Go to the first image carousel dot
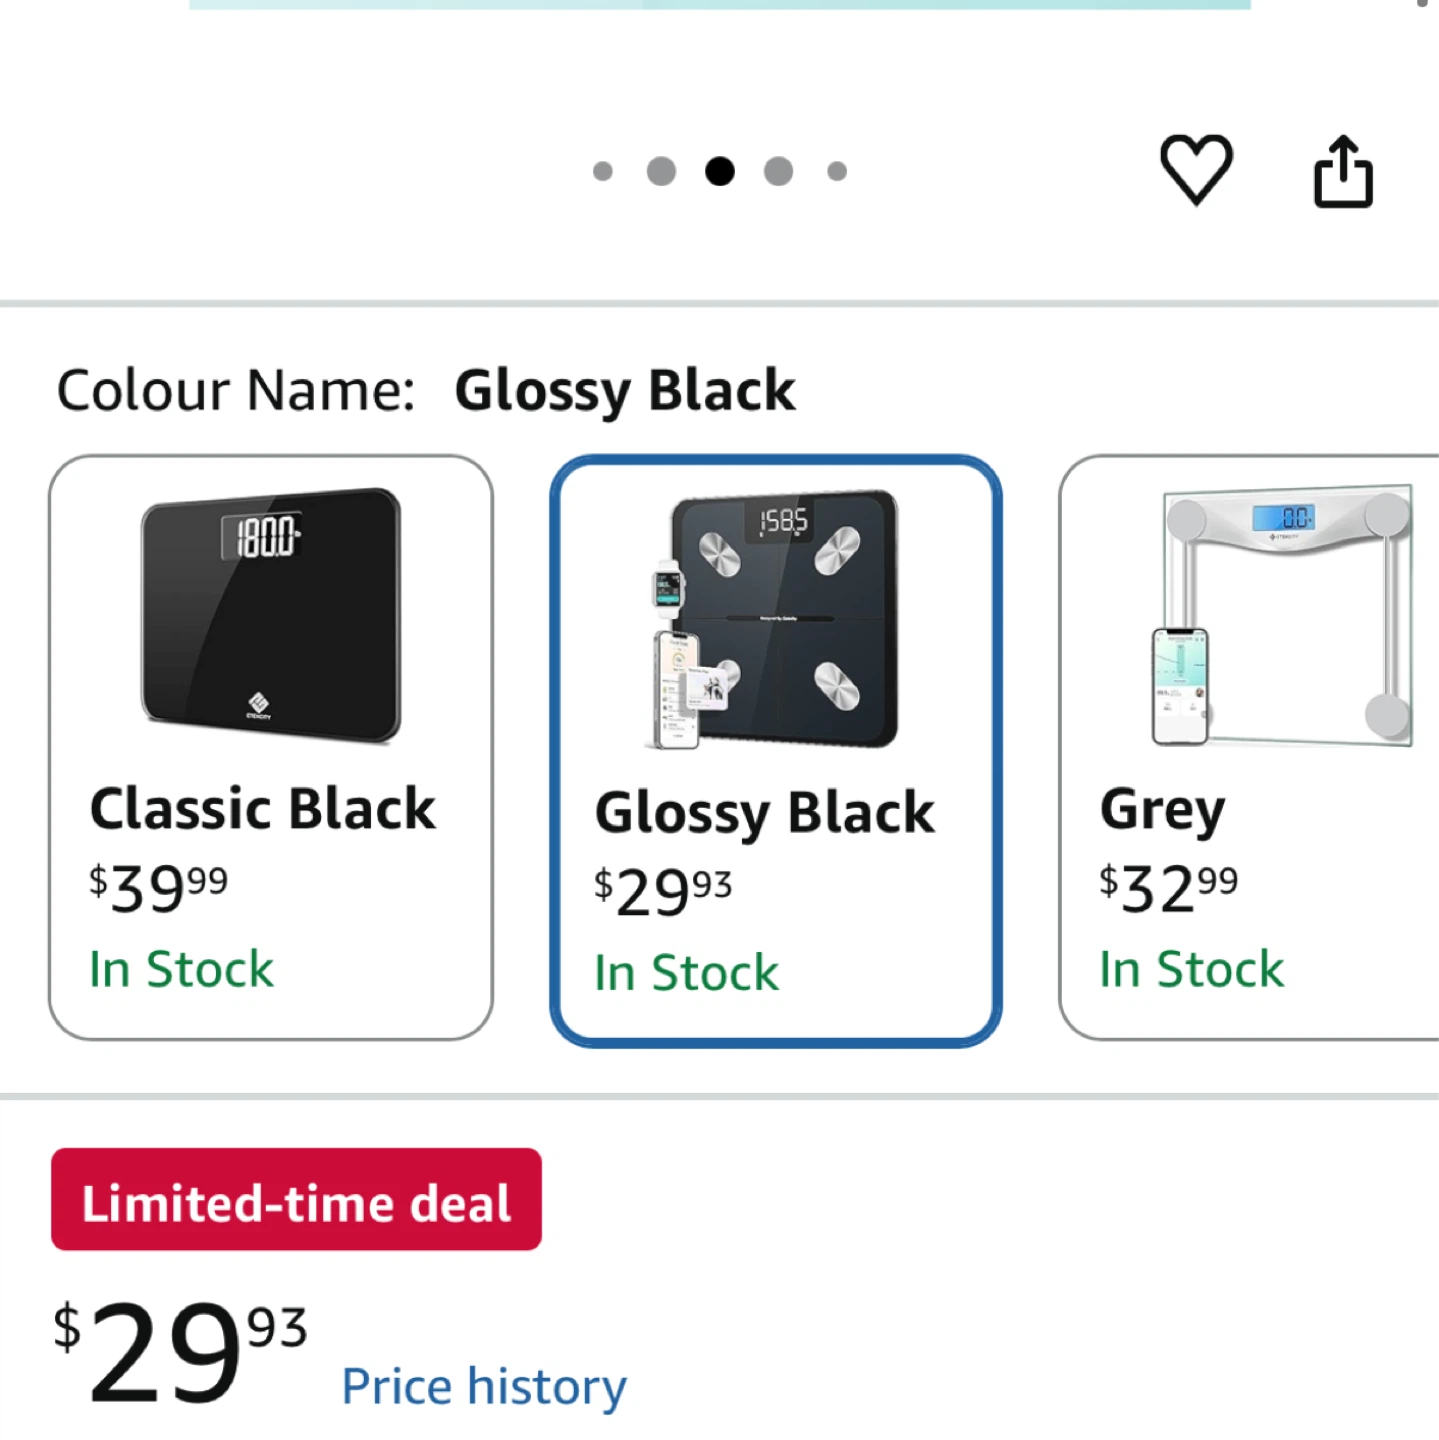Viewport: 1439px width, 1440px height. click(603, 172)
